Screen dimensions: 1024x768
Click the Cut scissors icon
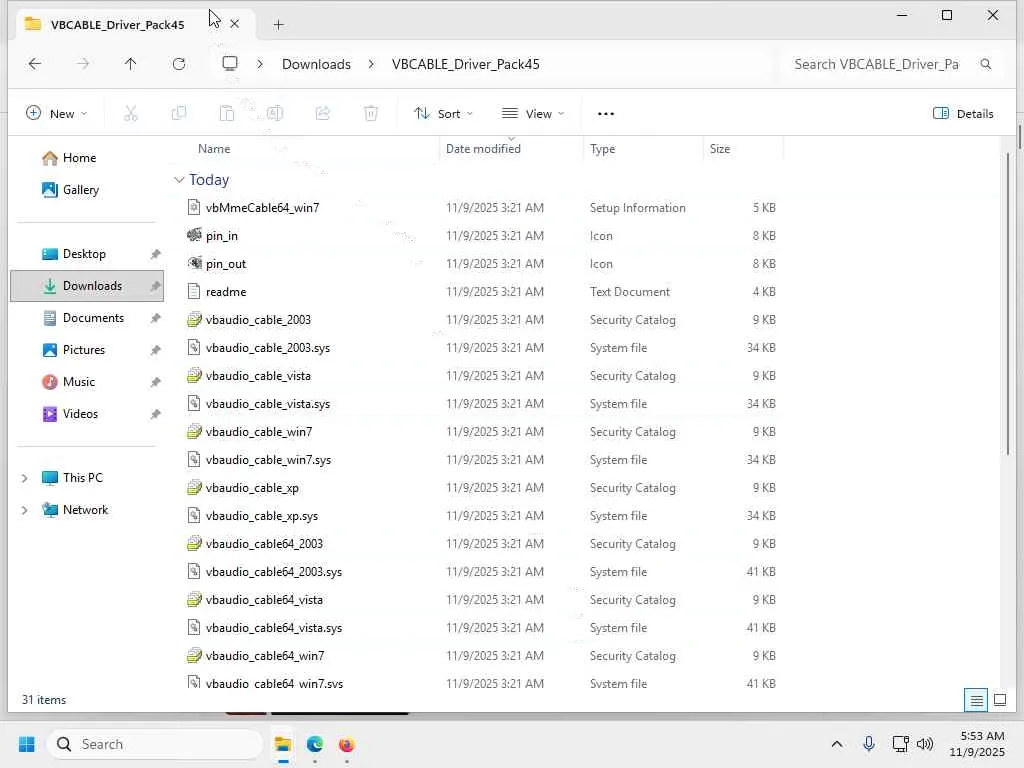click(131, 114)
